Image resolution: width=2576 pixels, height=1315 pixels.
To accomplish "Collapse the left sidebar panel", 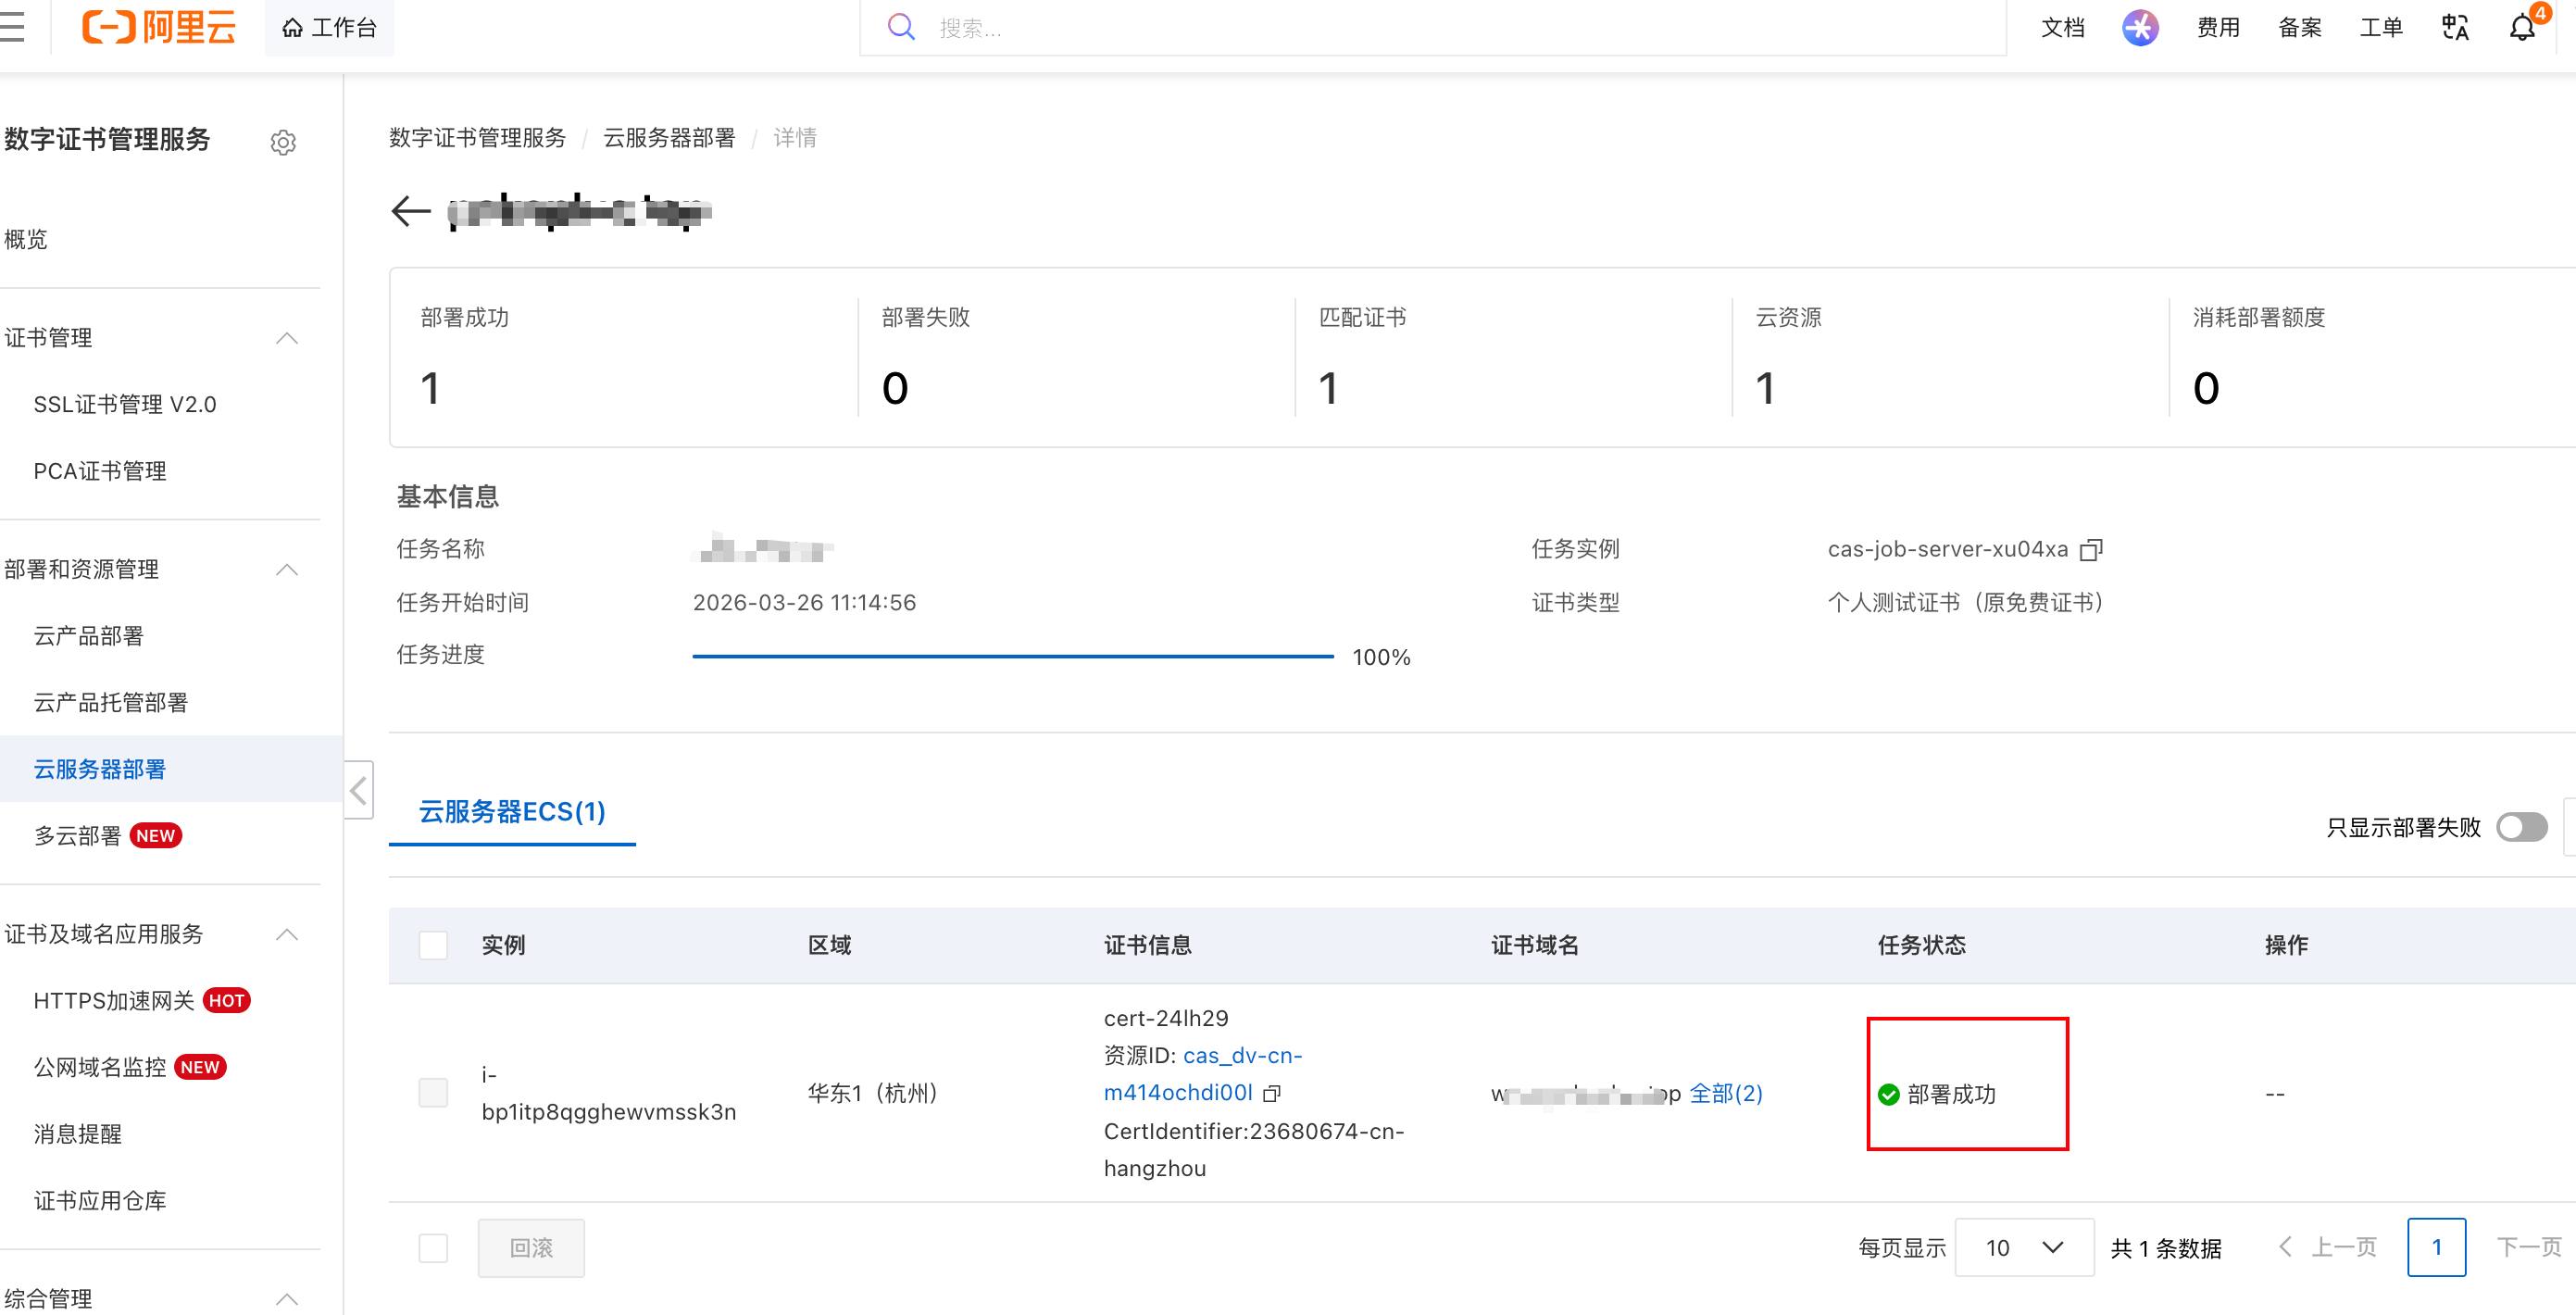I will tap(359, 790).
